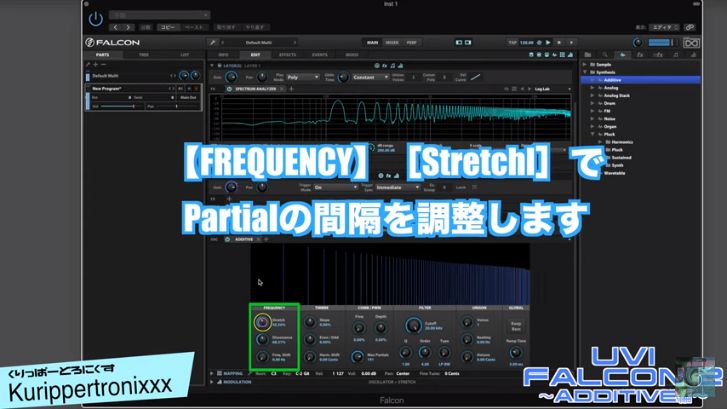The height and width of the screenshot is (409, 727).
Task: Expand the Mapping section
Action: pos(212,373)
